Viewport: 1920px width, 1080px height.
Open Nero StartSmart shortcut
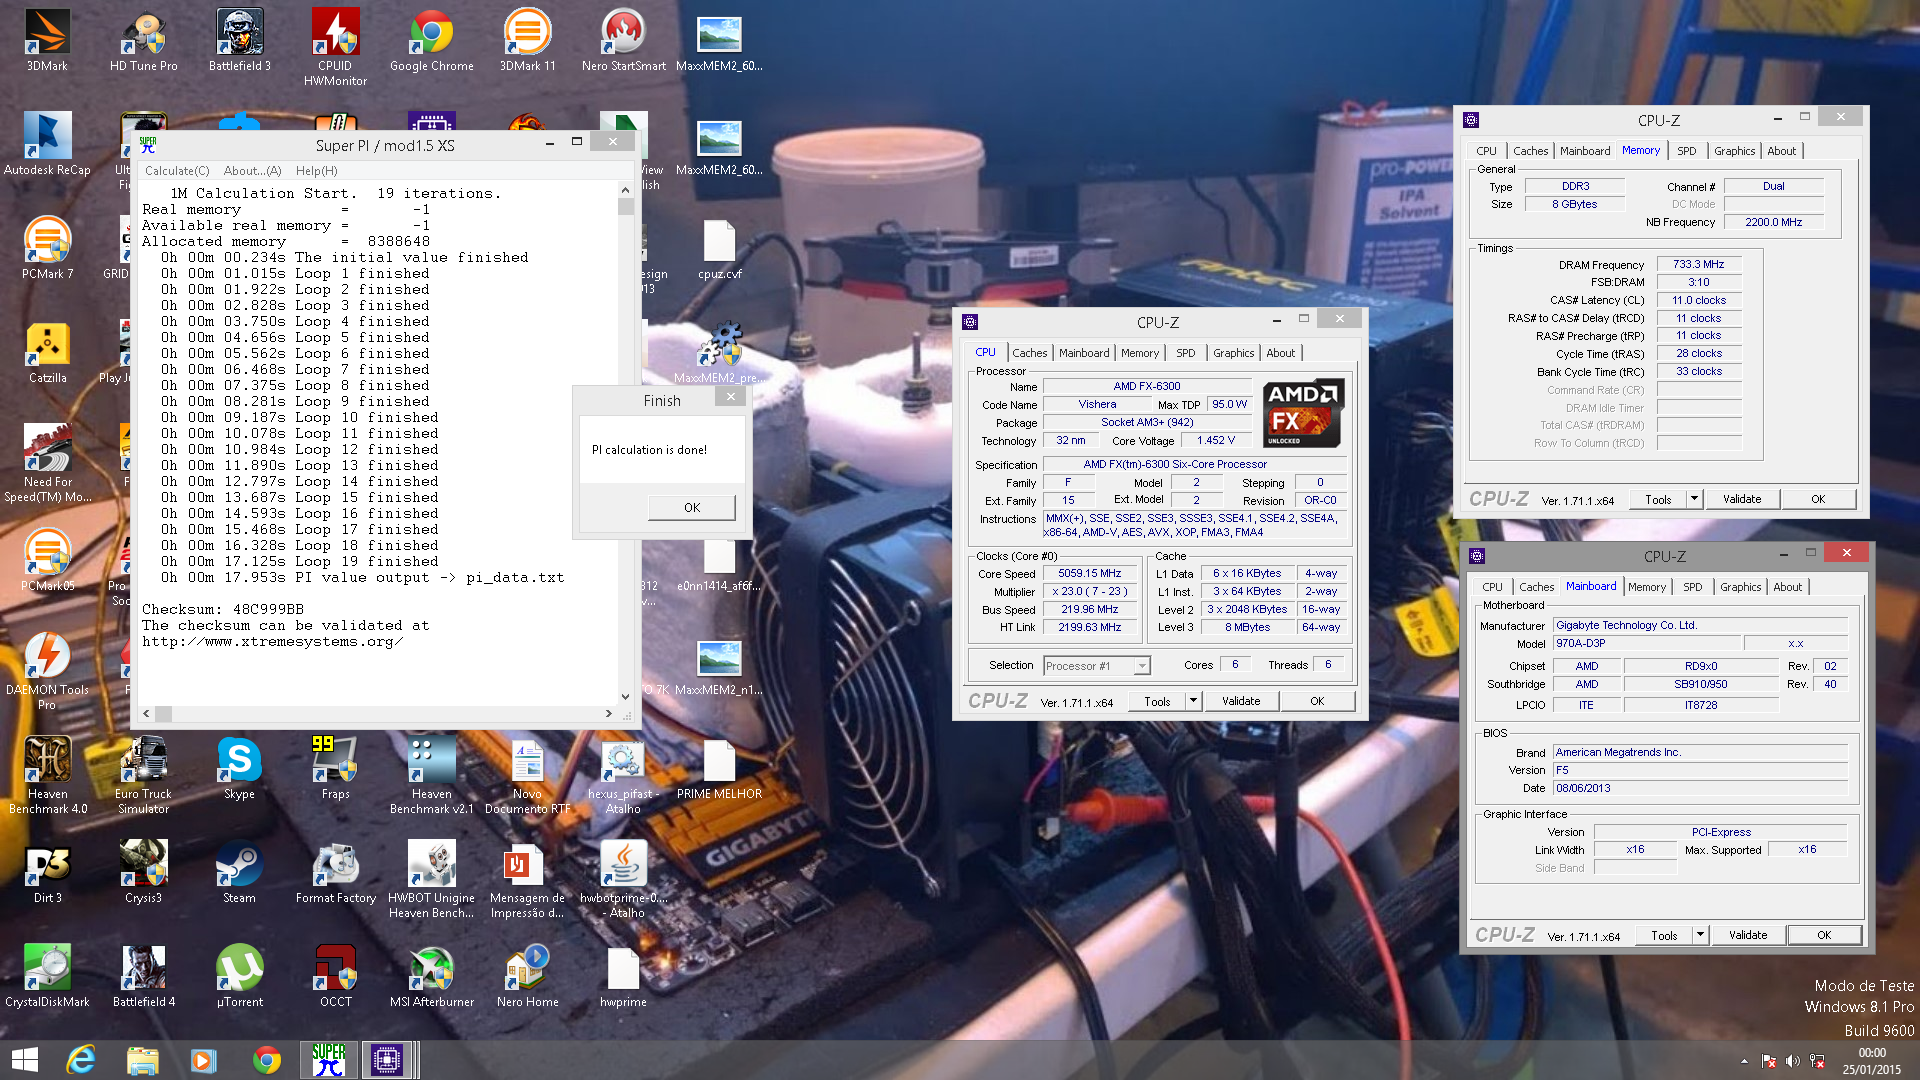tap(623, 40)
